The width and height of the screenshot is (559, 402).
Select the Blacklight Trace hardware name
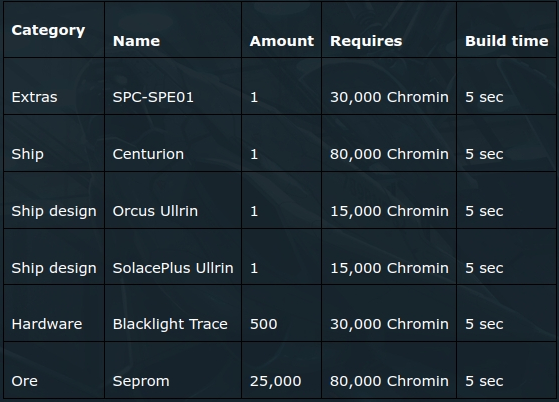point(170,324)
